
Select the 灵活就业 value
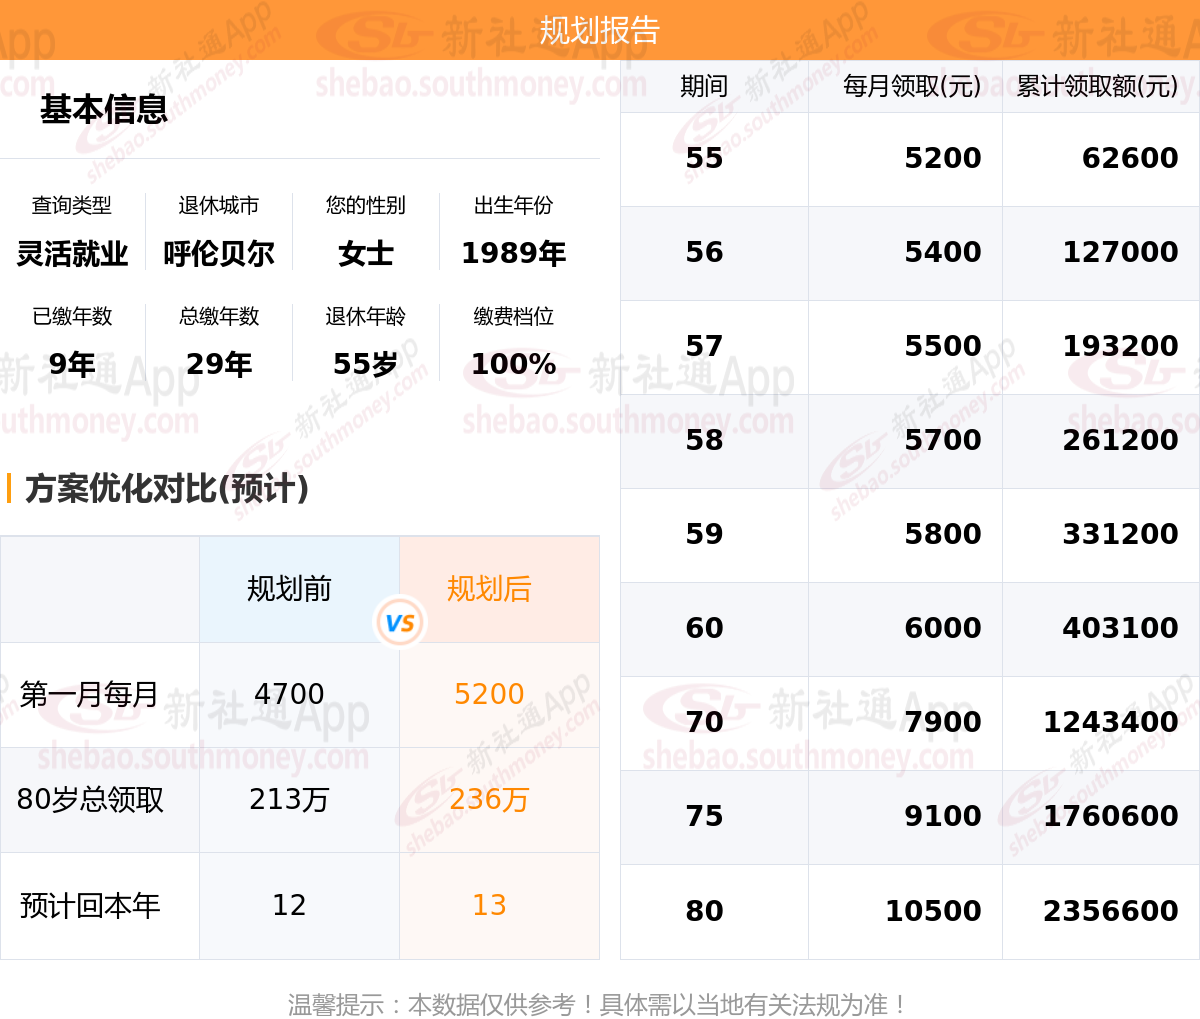[x=72, y=254]
